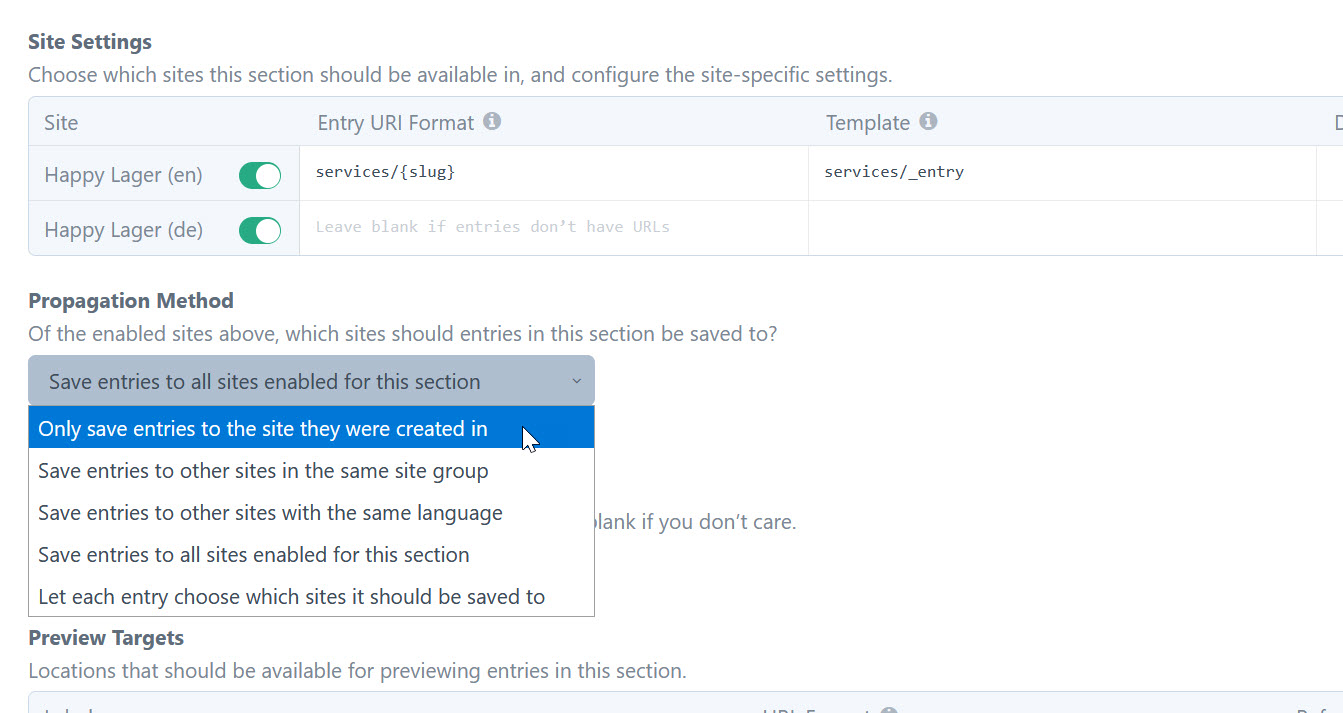Click the Site column header
The image size is (1343, 713).
point(61,122)
